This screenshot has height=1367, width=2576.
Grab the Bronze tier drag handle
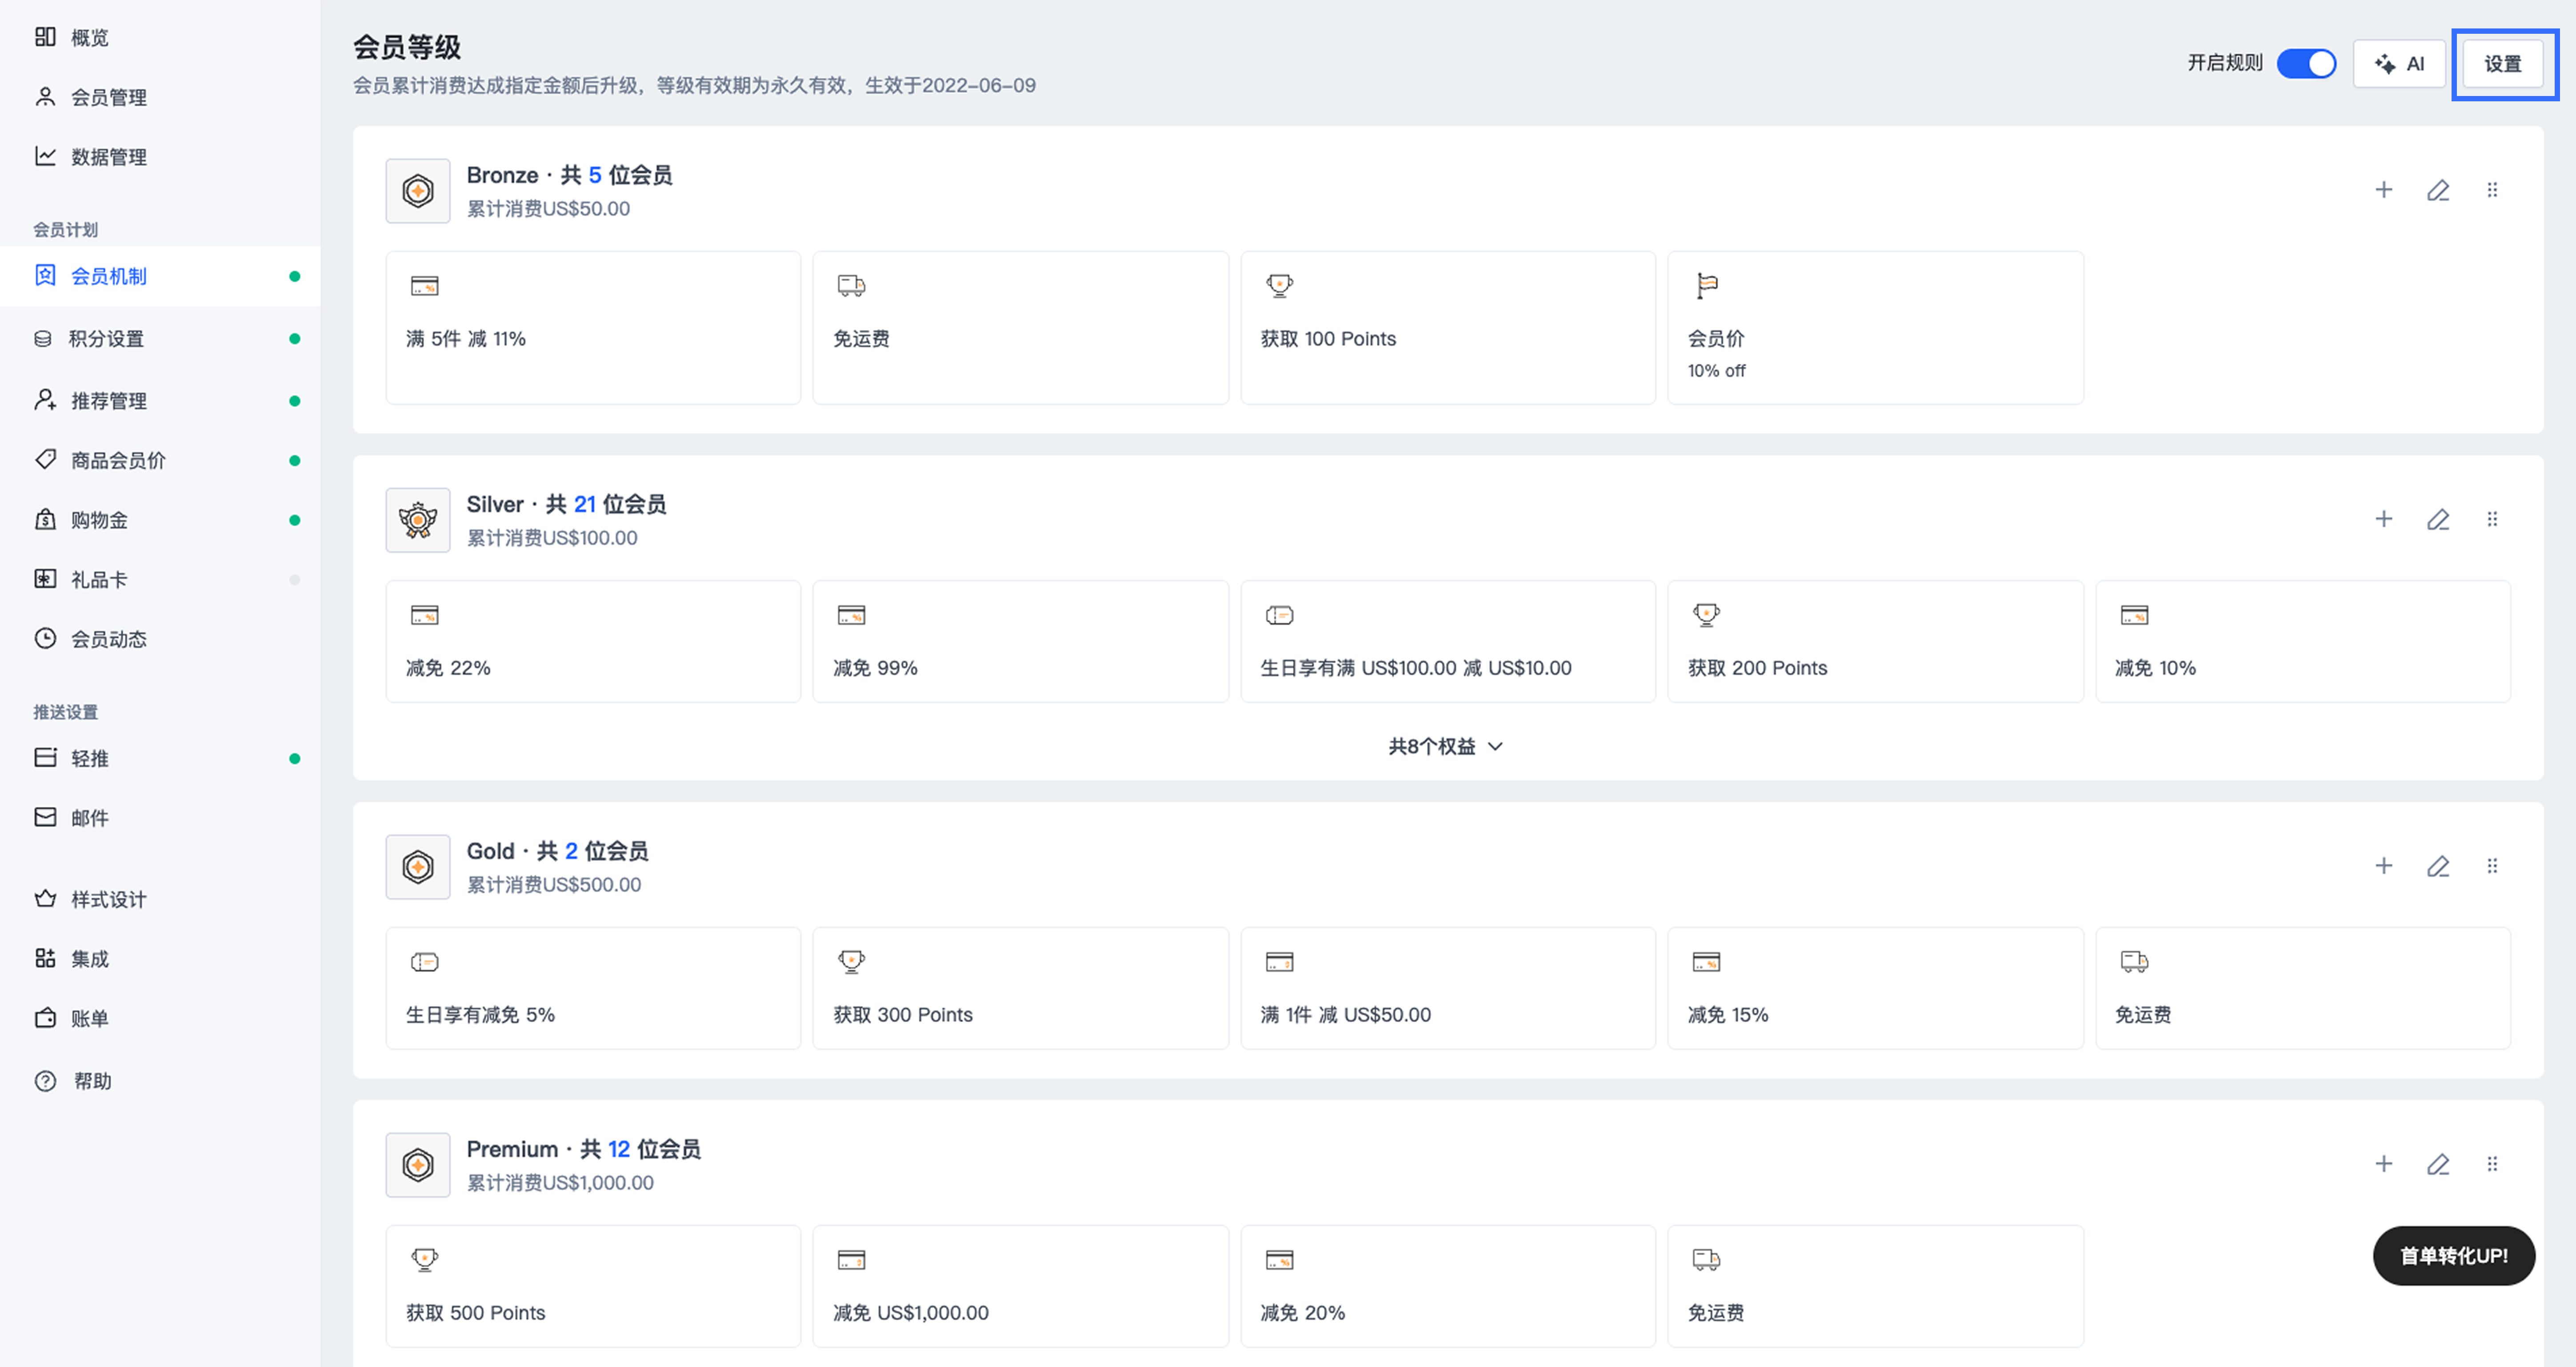pos(2492,190)
